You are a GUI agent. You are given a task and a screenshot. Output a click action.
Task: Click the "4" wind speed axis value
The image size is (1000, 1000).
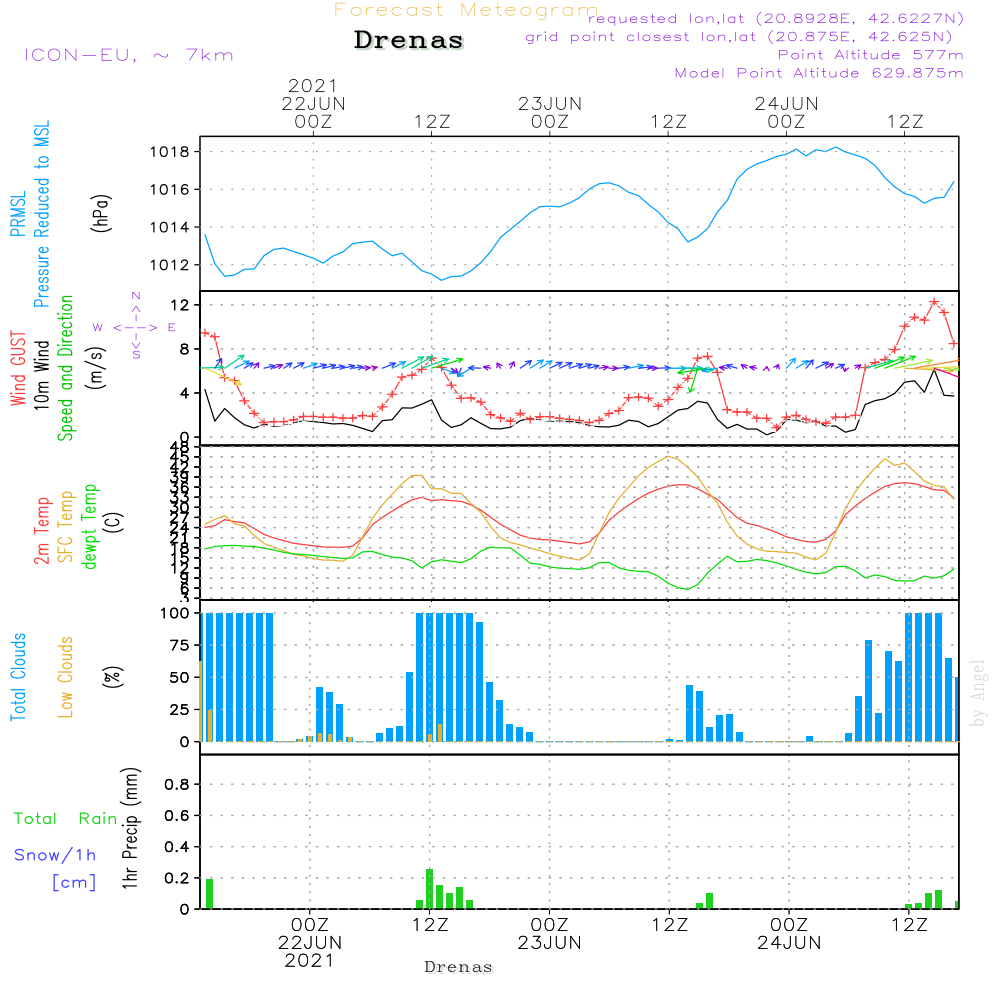coord(185,393)
